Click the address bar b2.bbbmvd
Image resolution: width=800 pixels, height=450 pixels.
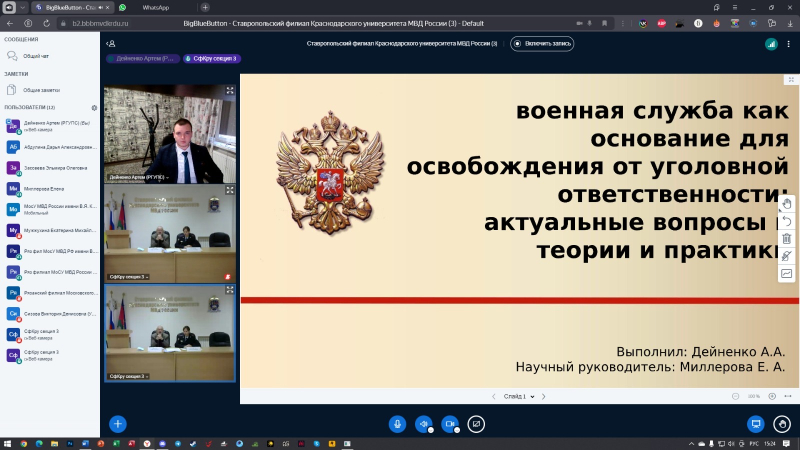[x=100, y=23]
